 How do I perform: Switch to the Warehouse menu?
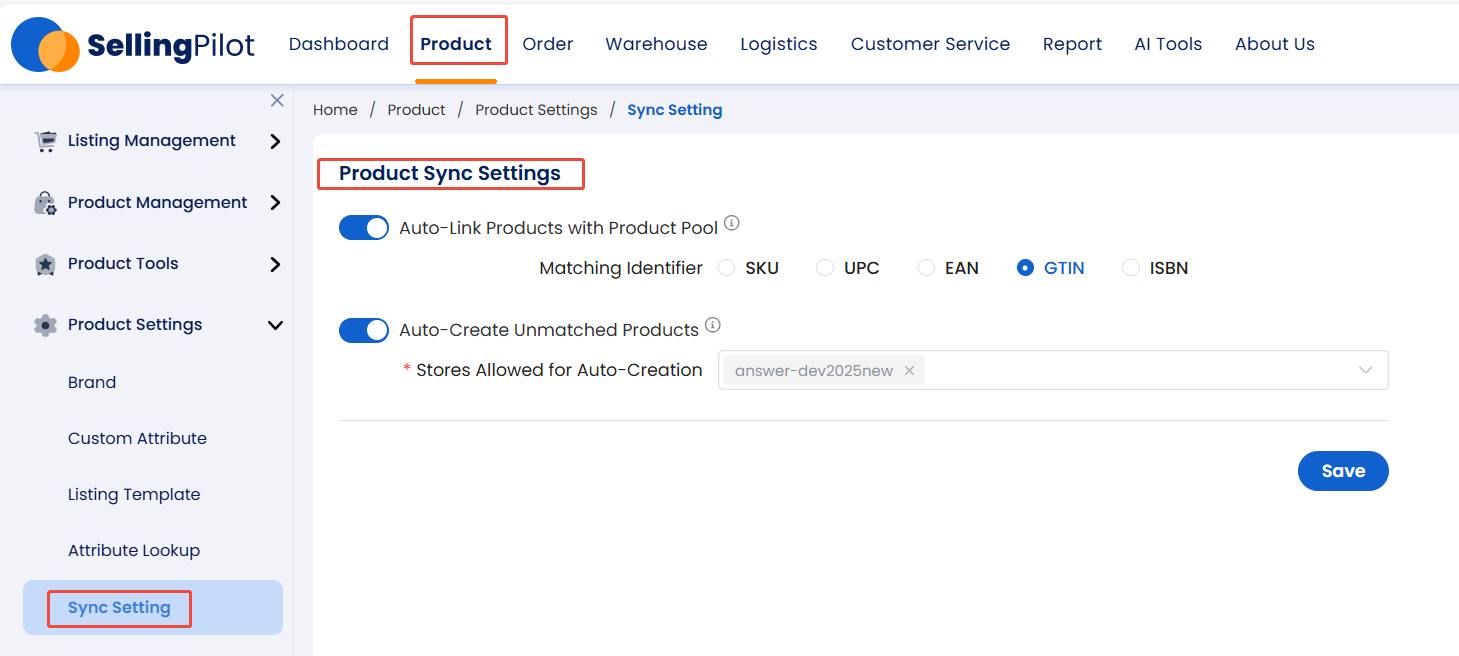click(x=656, y=44)
